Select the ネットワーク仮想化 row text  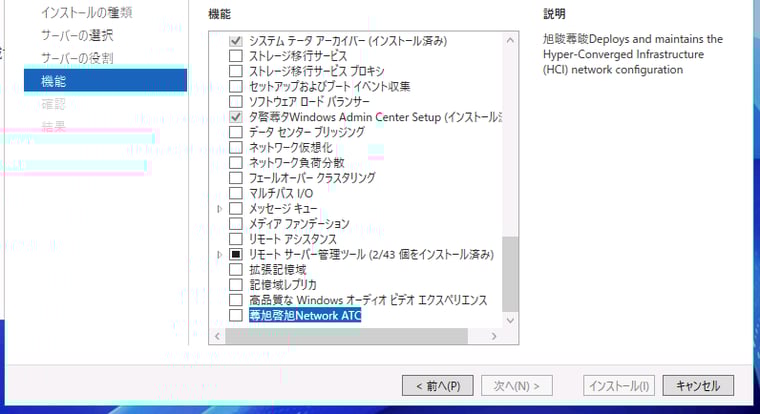click(291, 147)
